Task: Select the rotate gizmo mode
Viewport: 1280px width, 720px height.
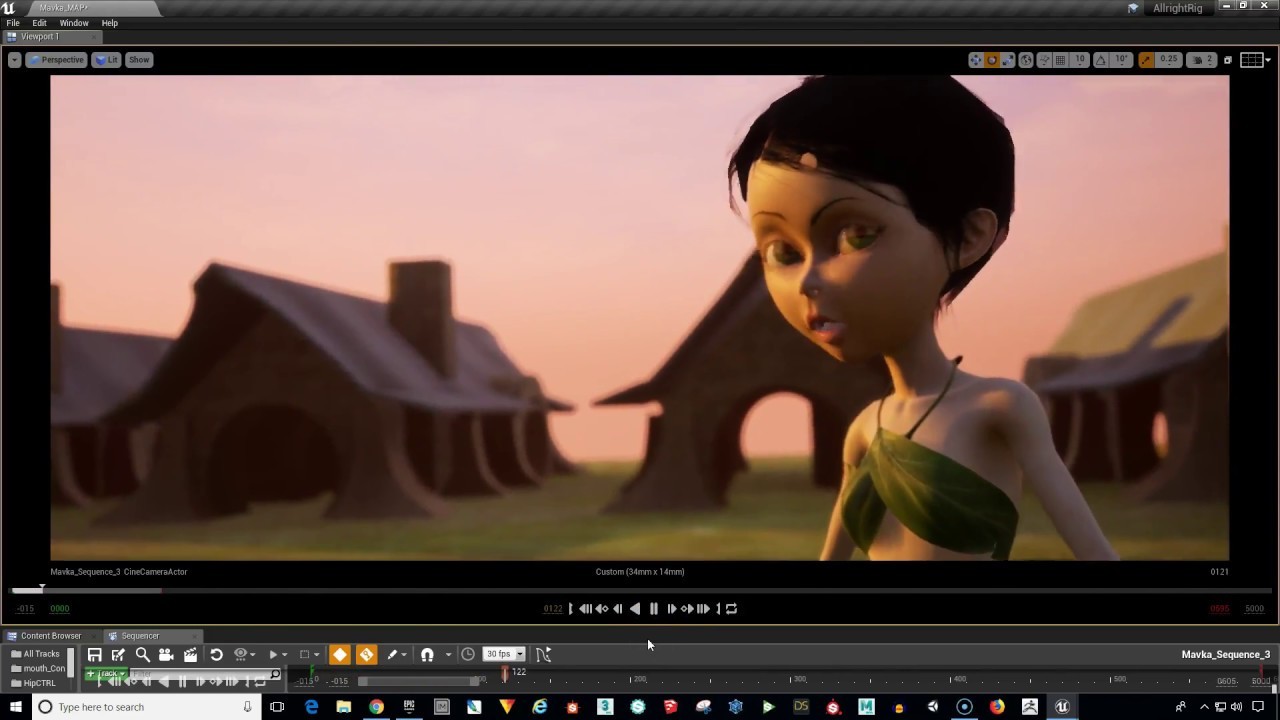Action: tap(992, 60)
